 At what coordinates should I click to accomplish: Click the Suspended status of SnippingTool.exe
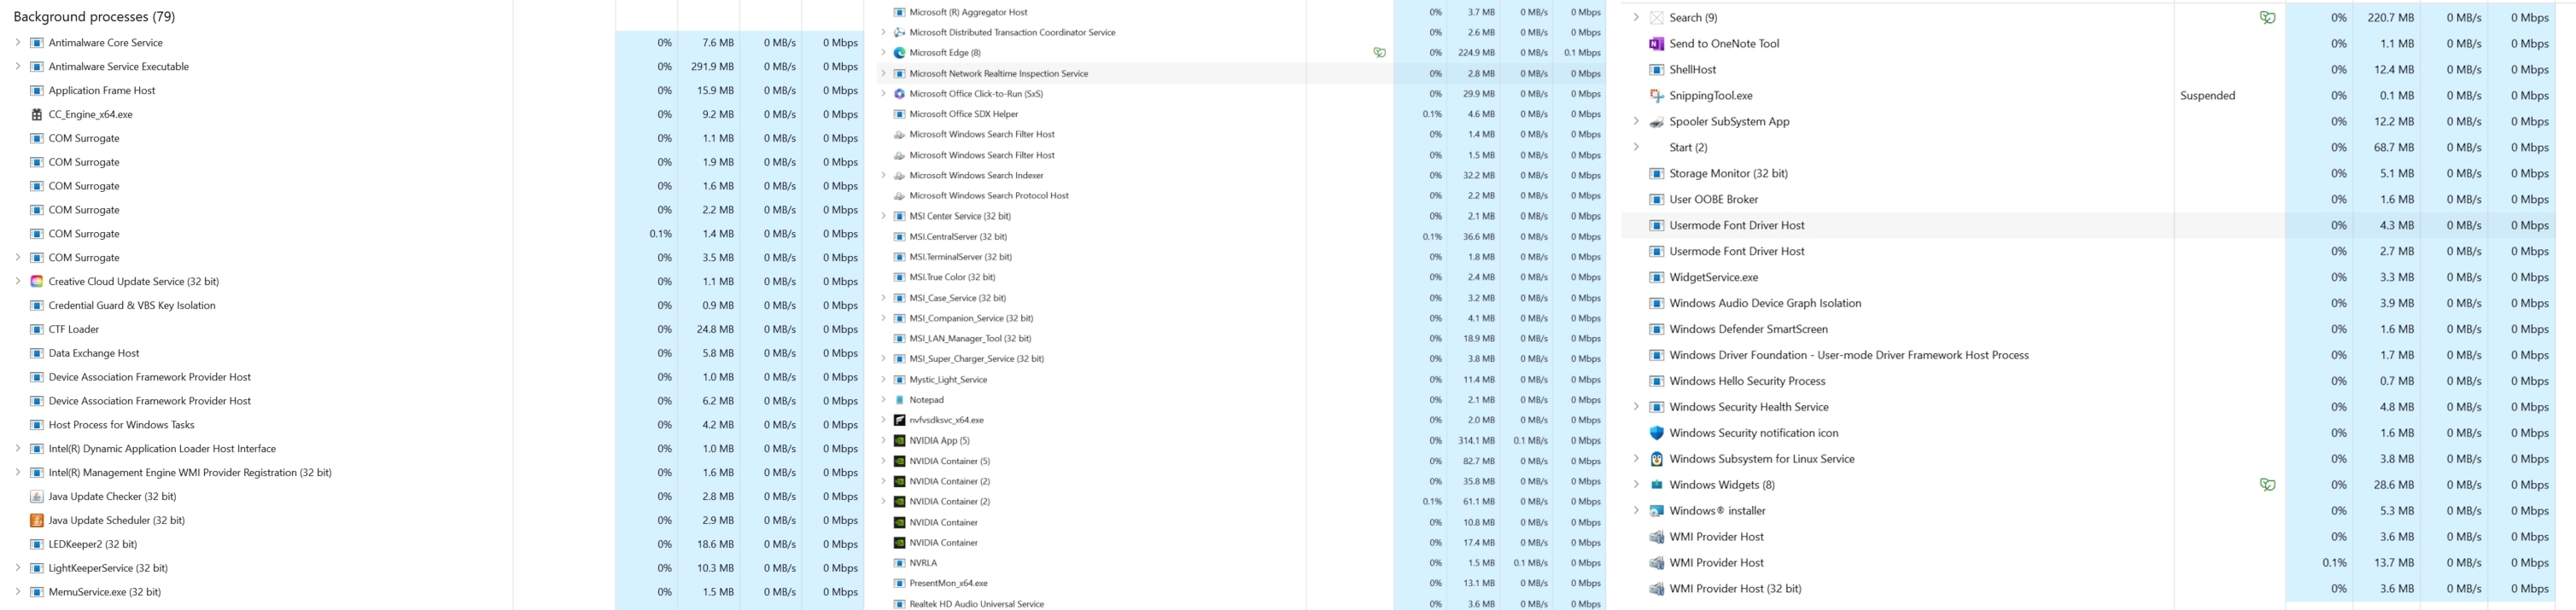pos(2207,95)
